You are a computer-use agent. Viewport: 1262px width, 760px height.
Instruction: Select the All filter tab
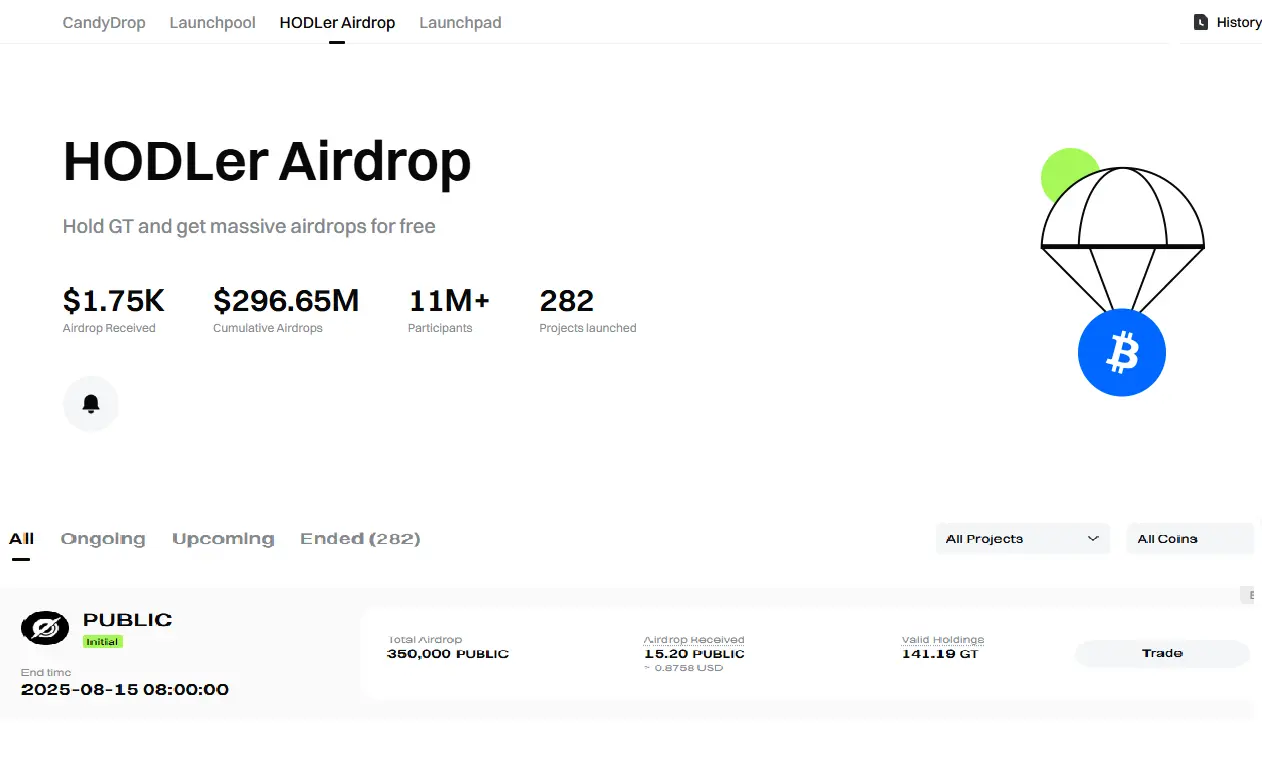tap(21, 538)
